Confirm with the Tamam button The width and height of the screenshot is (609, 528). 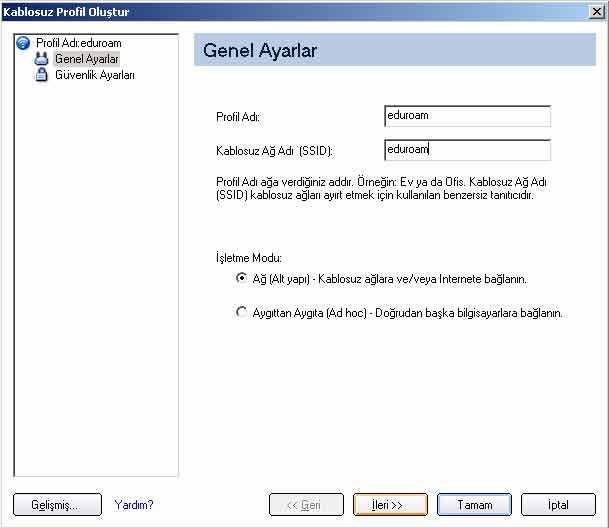pos(474,505)
